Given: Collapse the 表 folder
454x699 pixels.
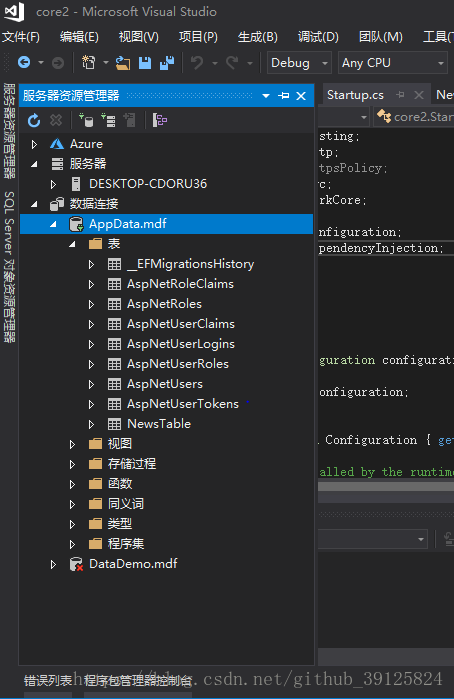Looking at the screenshot, I should (x=72, y=244).
